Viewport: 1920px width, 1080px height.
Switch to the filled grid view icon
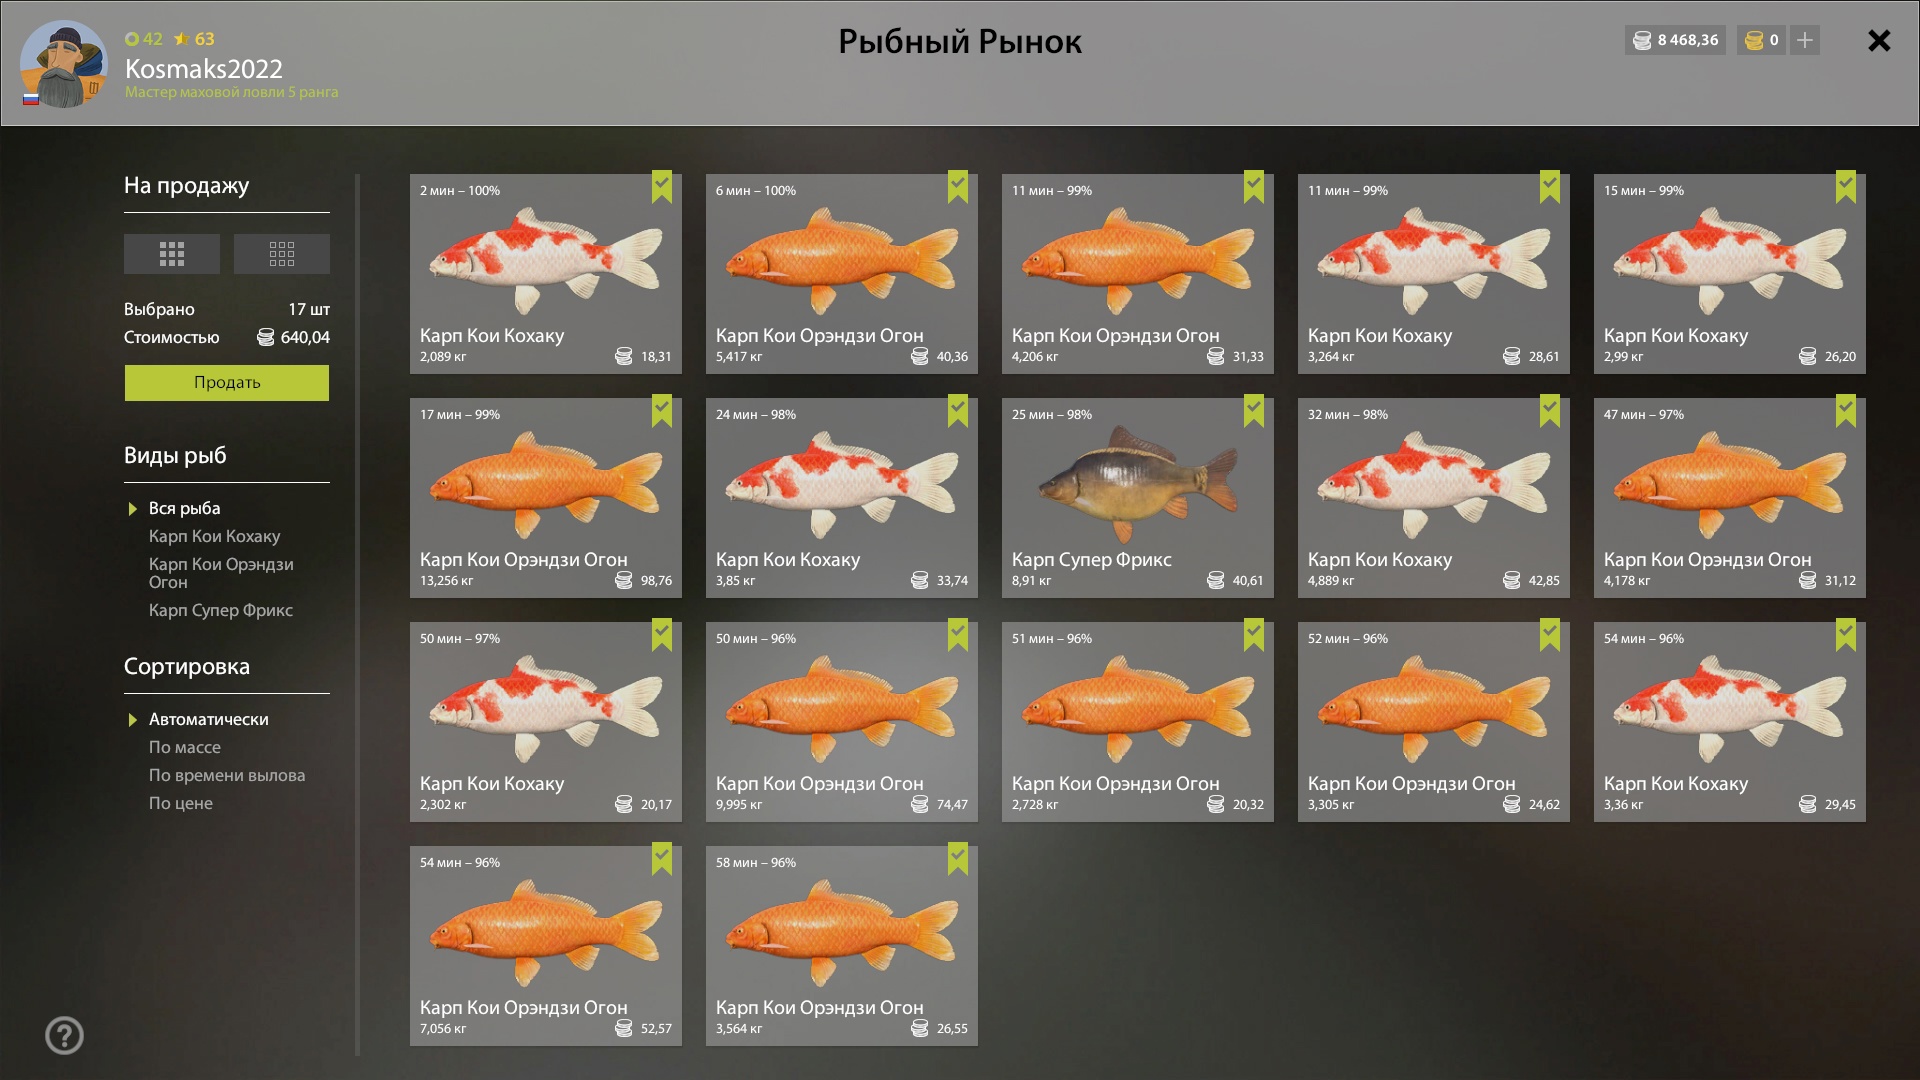(x=171, y=254)
